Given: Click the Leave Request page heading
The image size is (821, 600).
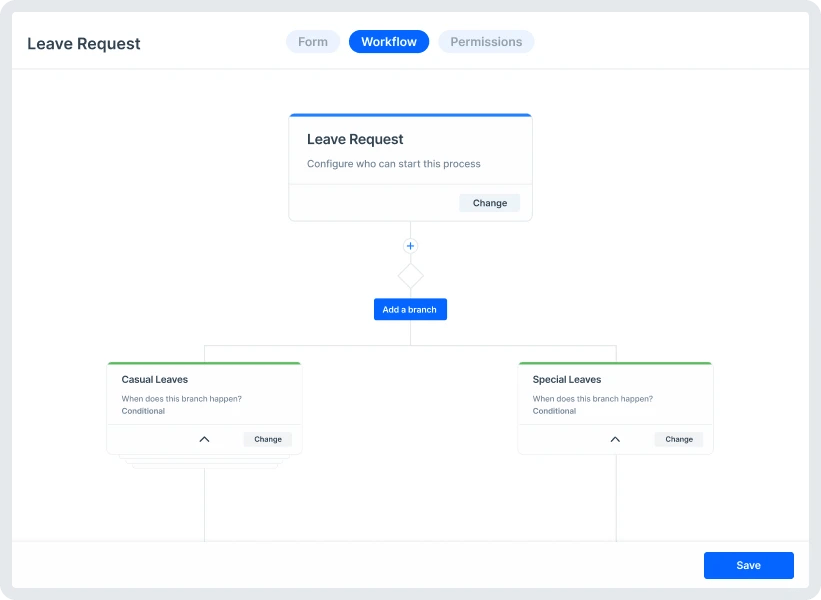Looking at the screenshot, I should [x=84, y=43].
